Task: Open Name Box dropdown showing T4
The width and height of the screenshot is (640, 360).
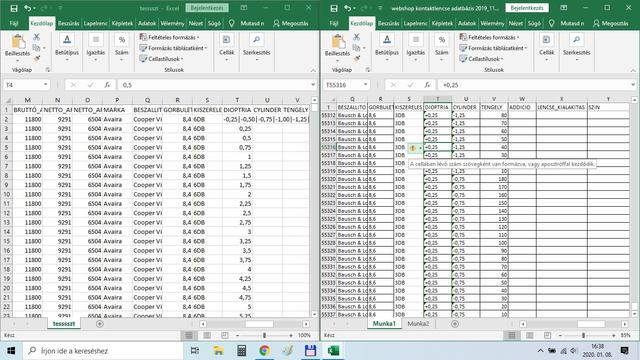Action: [45, 85]
